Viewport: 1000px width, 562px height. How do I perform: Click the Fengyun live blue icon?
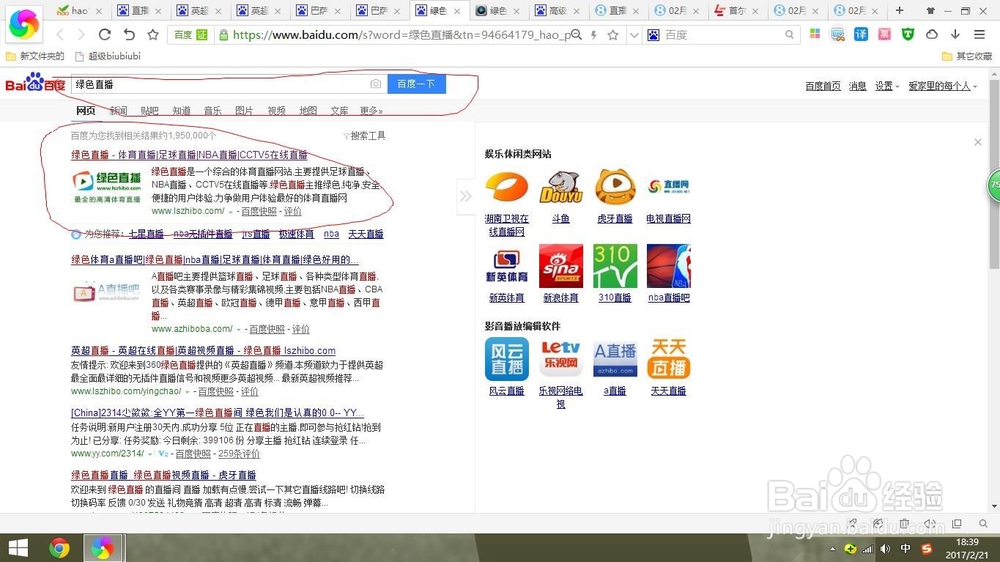pyautogui.click(x=506, y=359)
